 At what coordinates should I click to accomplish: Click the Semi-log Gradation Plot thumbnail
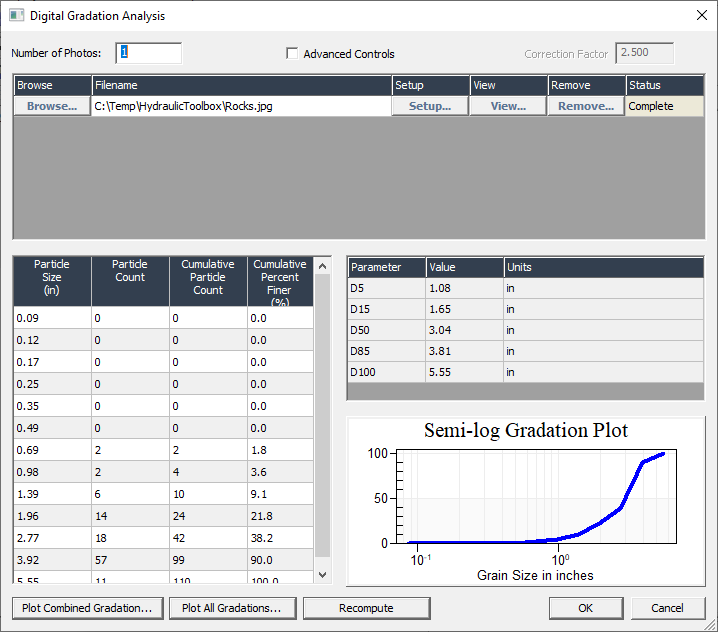click(x=526, y=501)
